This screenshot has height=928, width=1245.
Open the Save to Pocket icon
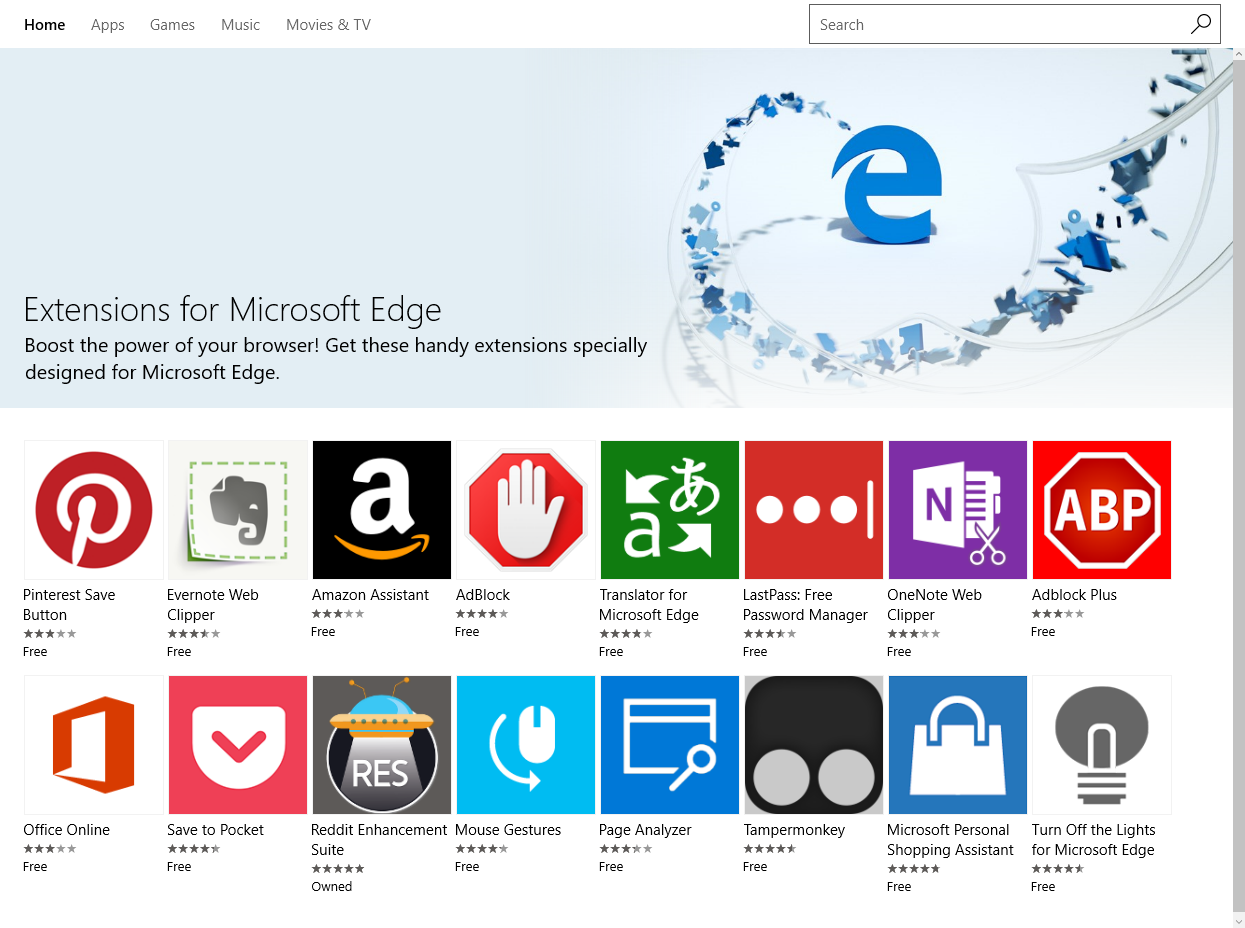(x=238, y=745)
